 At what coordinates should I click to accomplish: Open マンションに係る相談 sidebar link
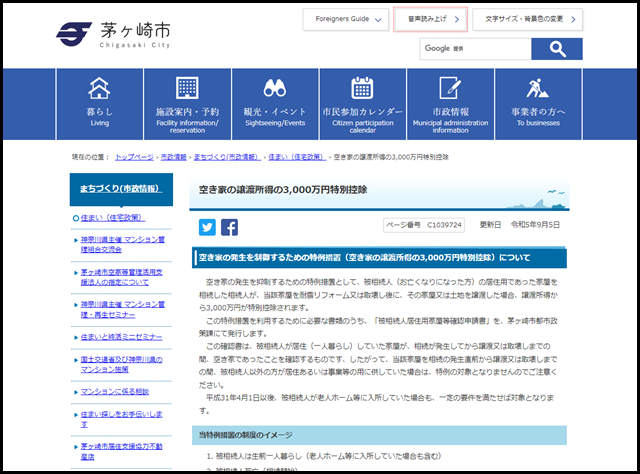(x=114, y=389)
